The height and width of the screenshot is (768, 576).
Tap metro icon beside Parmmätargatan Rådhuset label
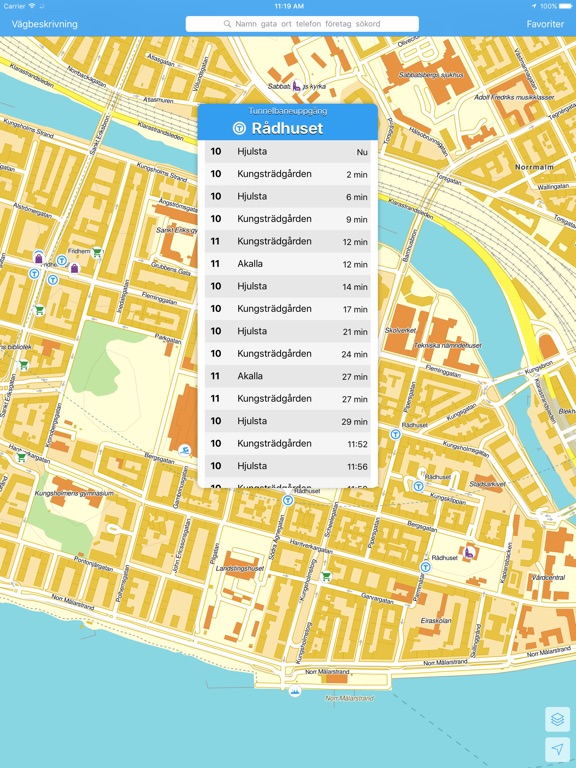(426, 567)
